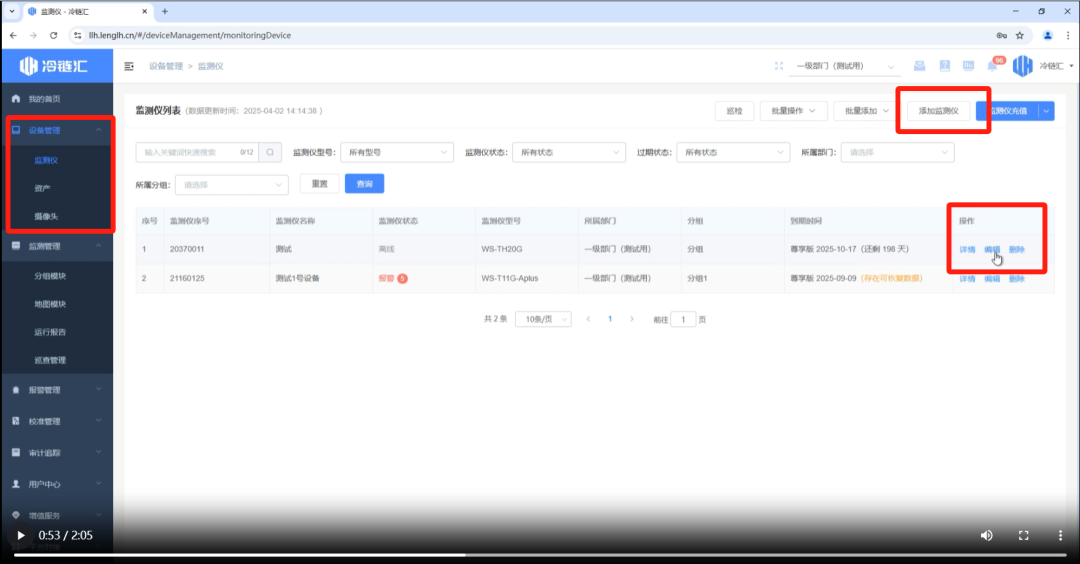The image size is (1080, 564).
Task: Click the 添加监测仪 button
Action: 938,111
